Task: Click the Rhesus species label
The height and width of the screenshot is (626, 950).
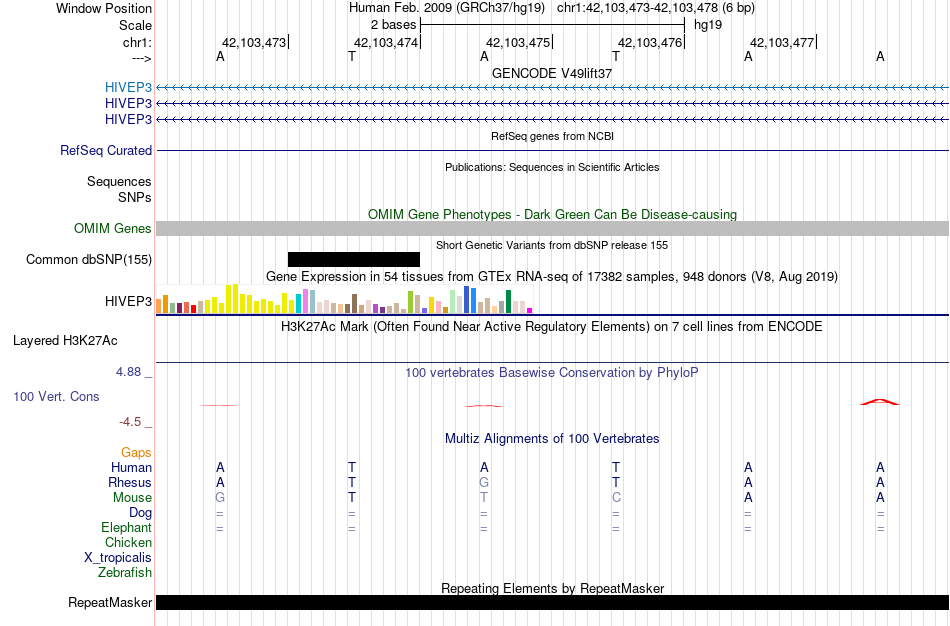Action: (130, 482)
